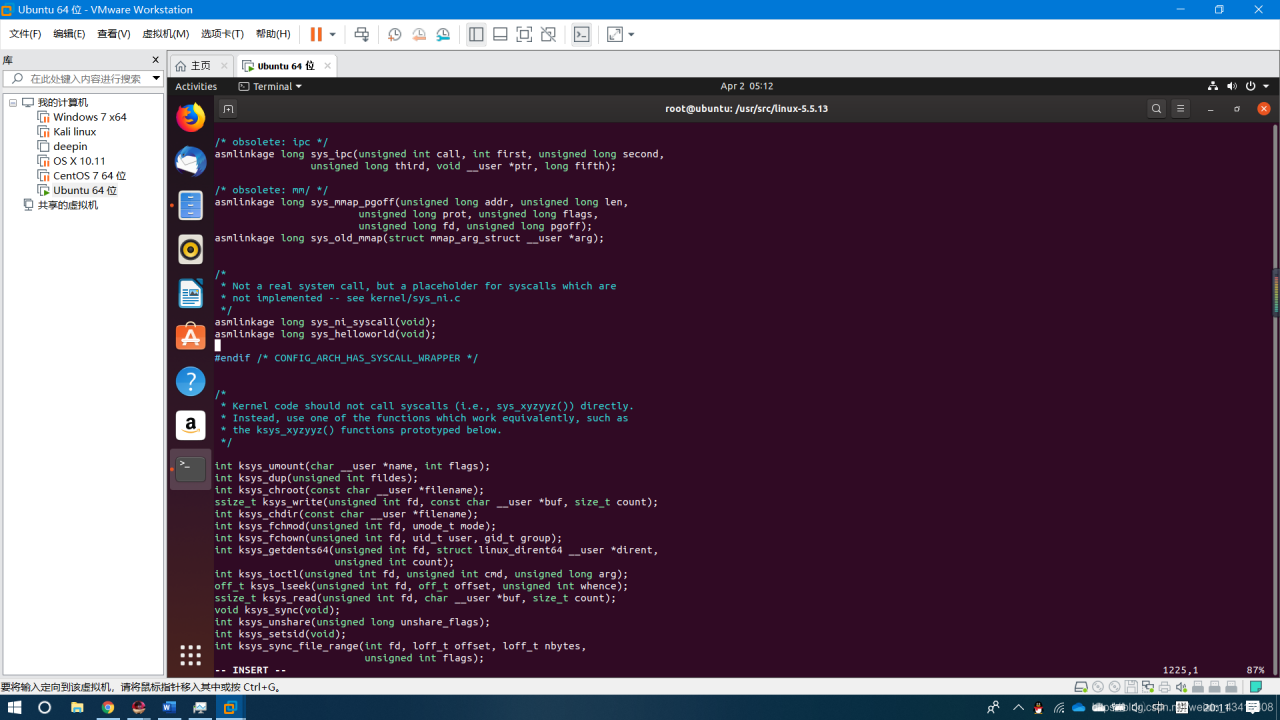The width and height of the screenshot is (1280, 720).
Task: Click the VMware guest vertical scrollbar thumb
Action: (1276, 292)
